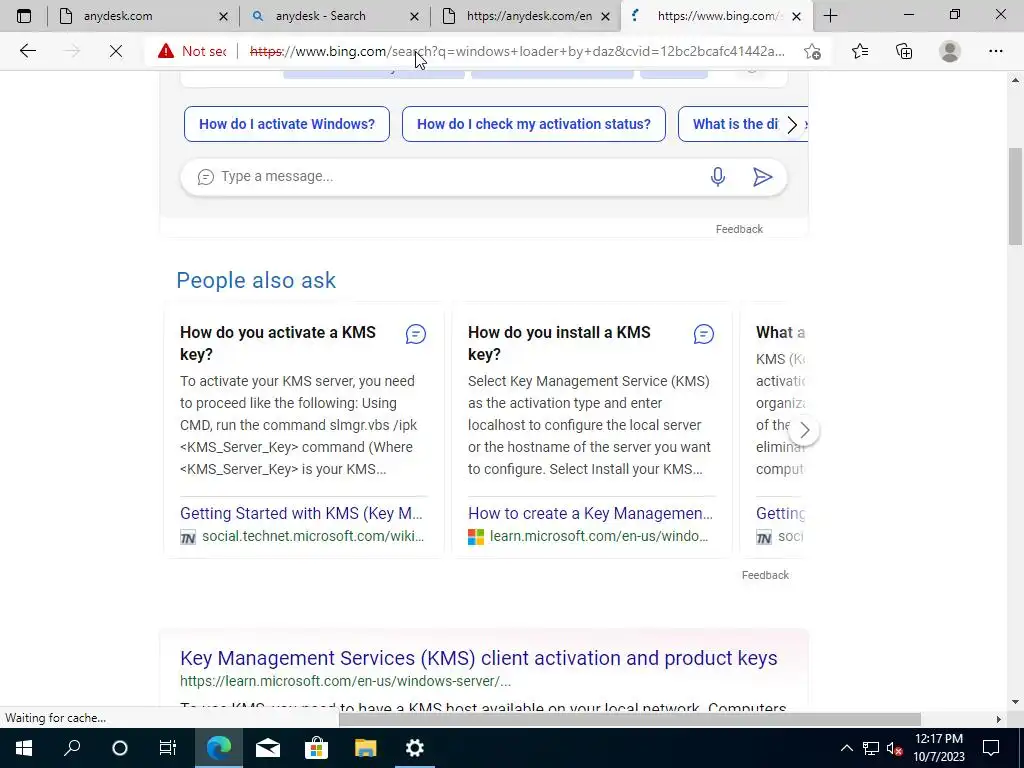
Task: Send the chat message arrow icon
Action: pyautogui.click(x=762, y=176)
